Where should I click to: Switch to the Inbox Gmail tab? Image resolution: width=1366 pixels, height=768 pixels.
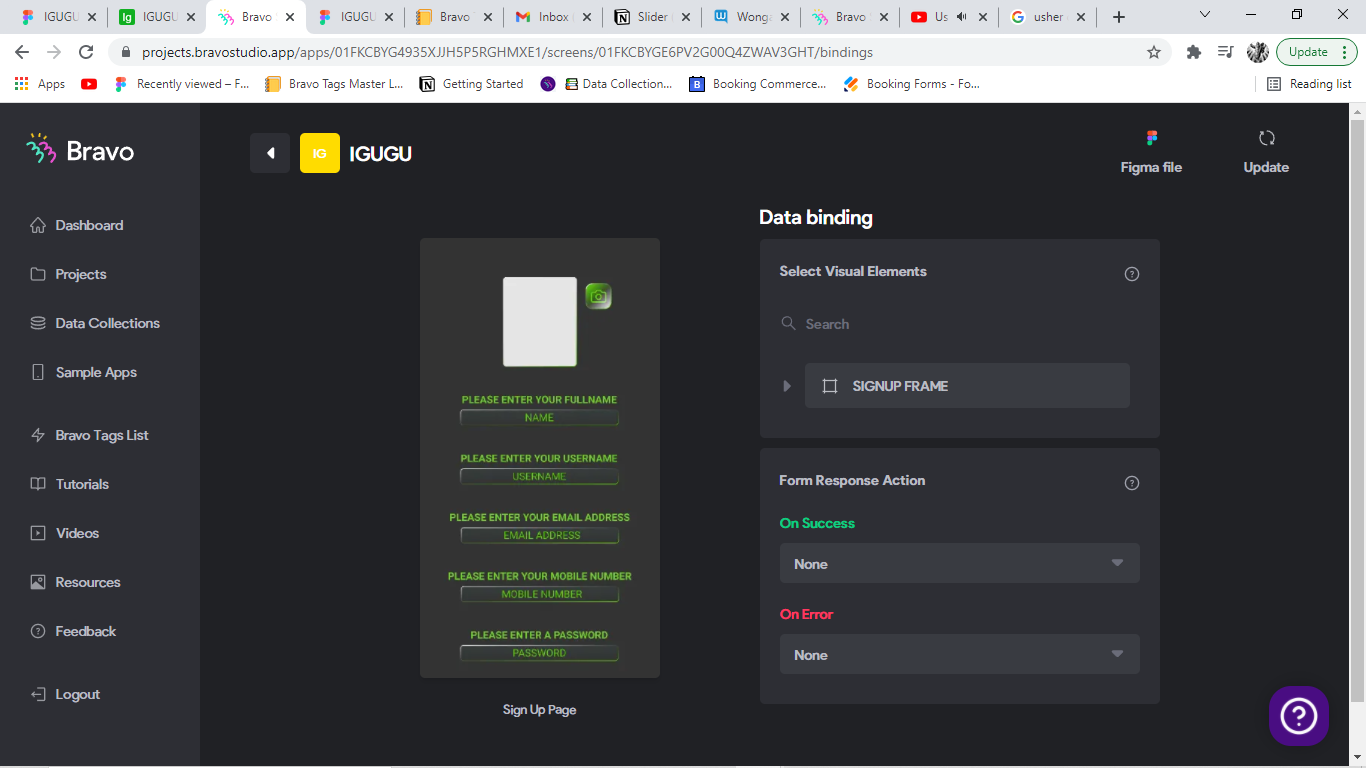(553, 17)
